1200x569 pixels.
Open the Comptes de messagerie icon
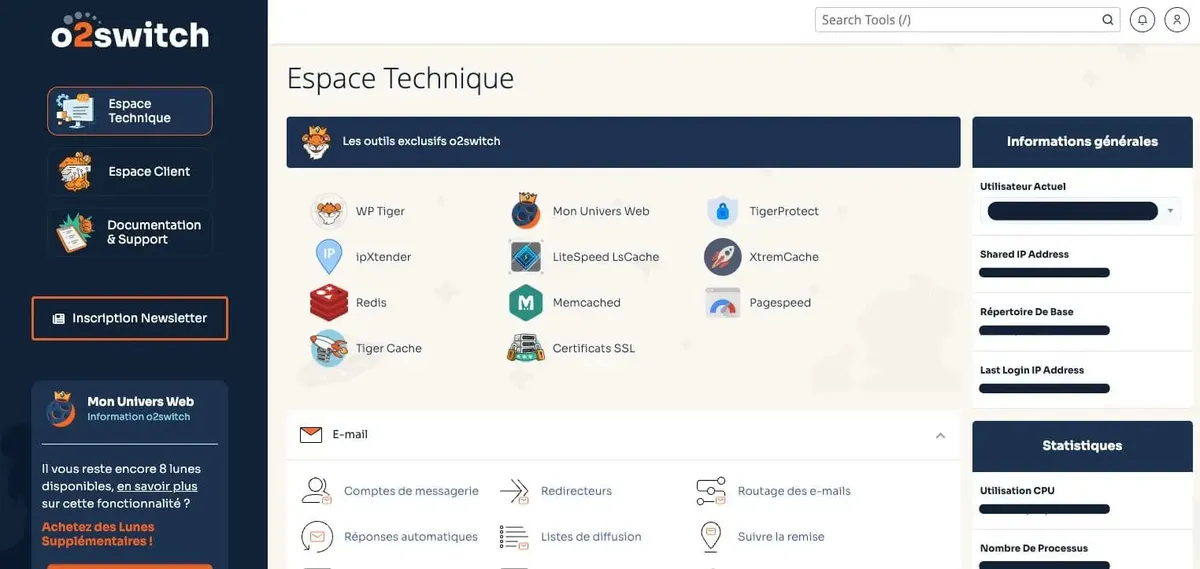coord(317,491)
